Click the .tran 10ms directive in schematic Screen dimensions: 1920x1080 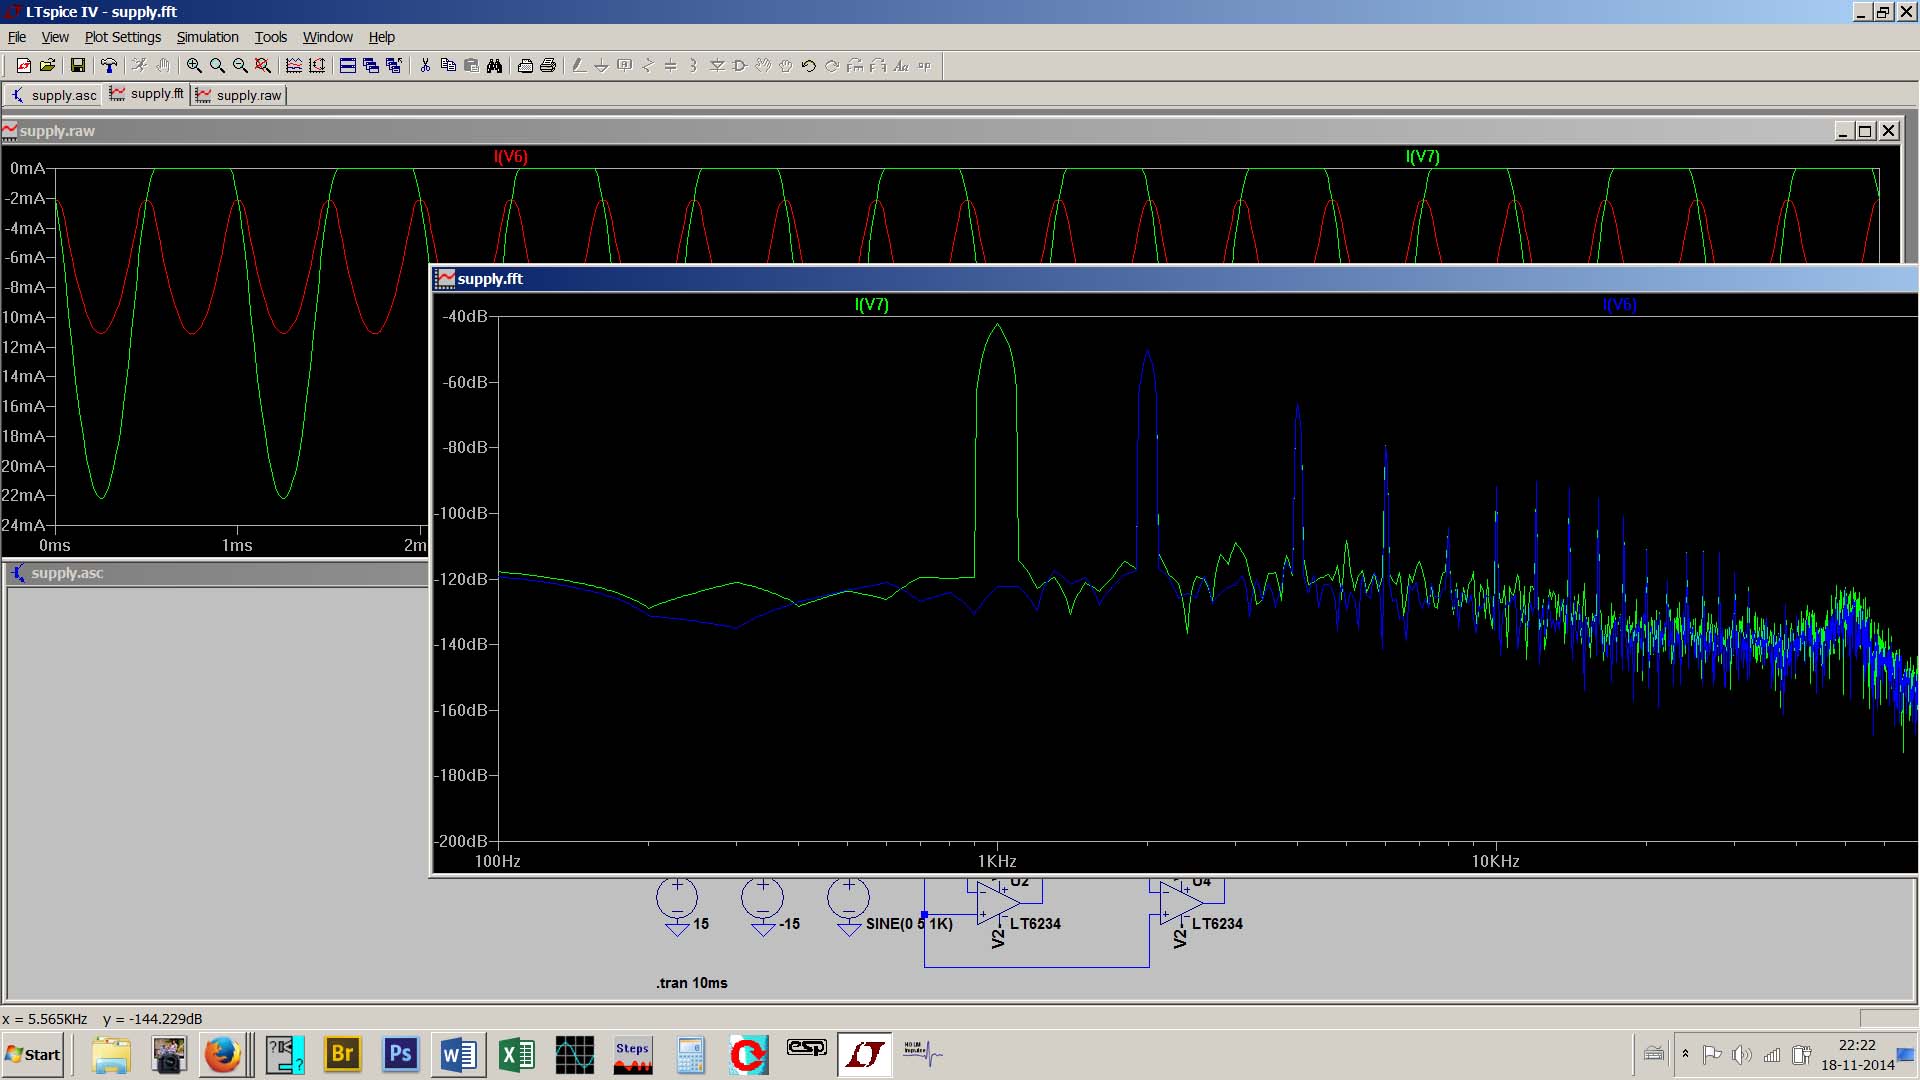692,983
